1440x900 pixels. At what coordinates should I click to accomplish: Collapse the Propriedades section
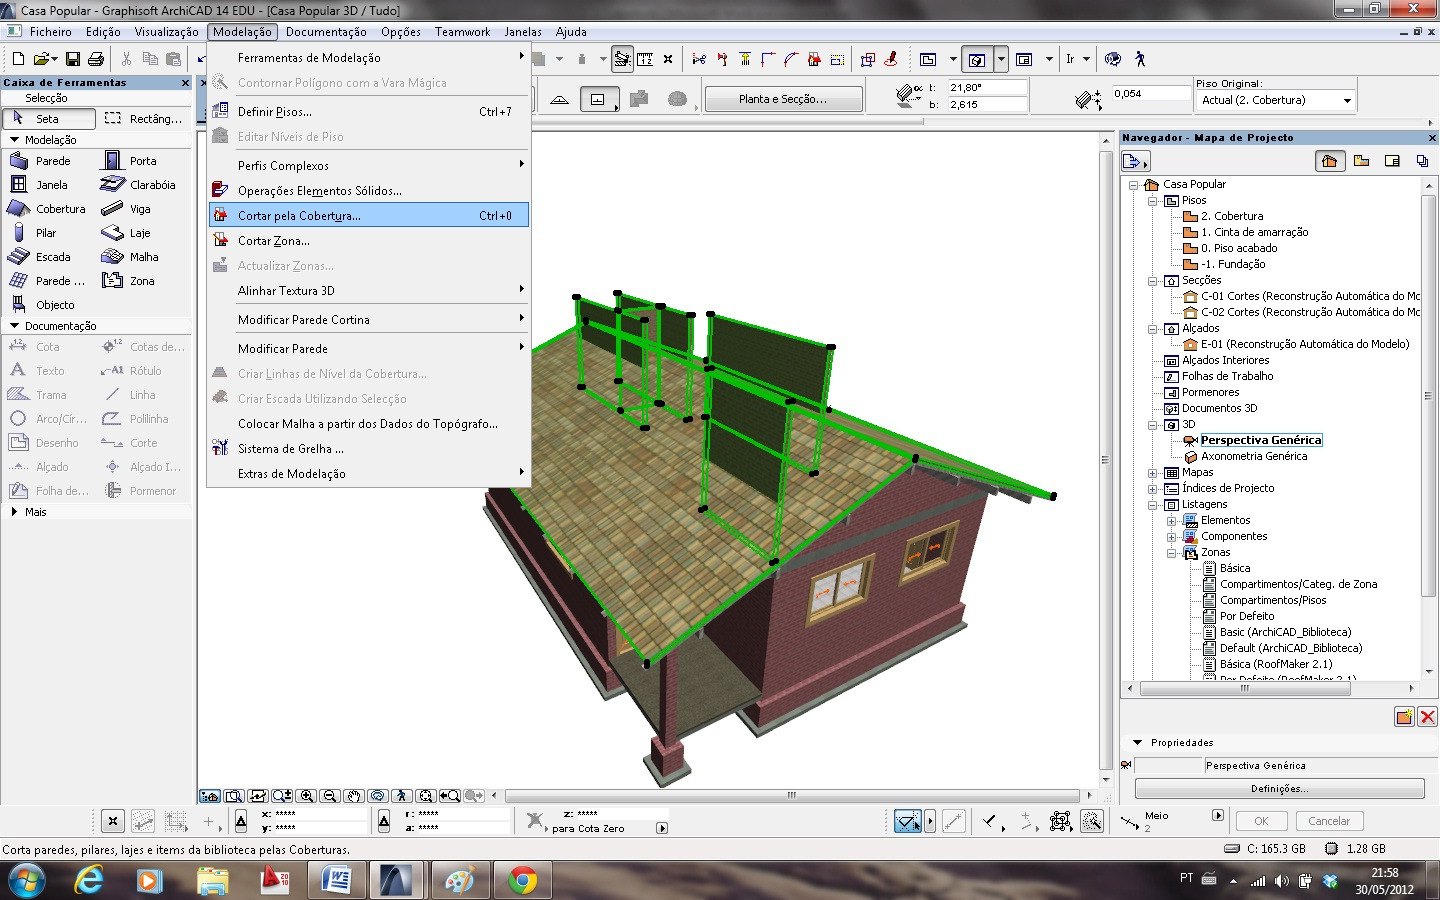[x=1138, y=742]
